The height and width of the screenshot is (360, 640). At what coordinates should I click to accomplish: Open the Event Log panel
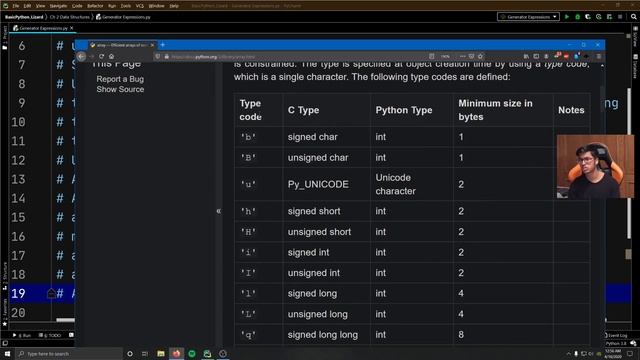click(616, 335)
